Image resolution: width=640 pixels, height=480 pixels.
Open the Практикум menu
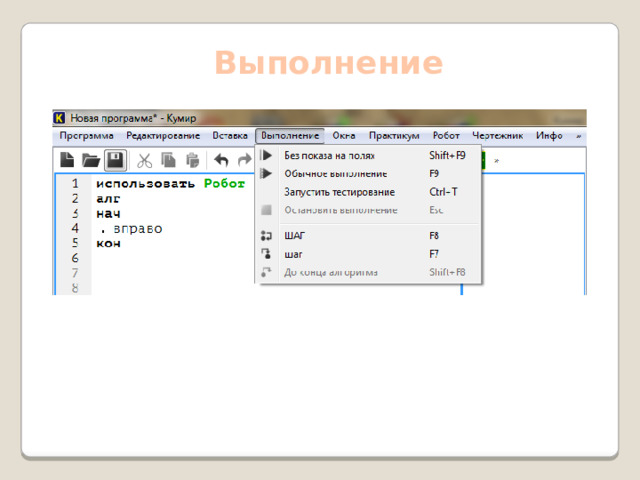coord(394,136)
